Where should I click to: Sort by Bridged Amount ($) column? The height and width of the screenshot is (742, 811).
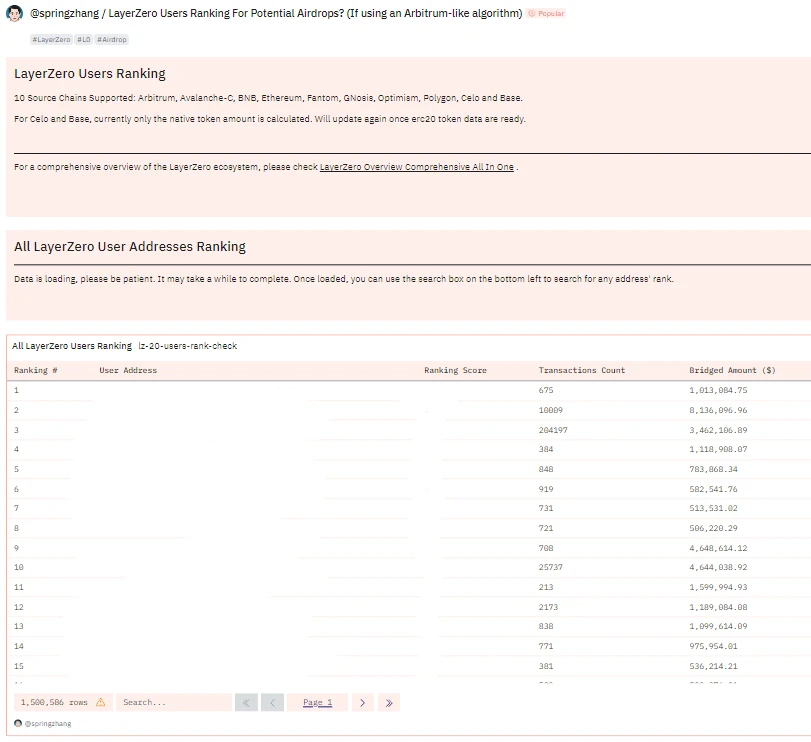732,370
